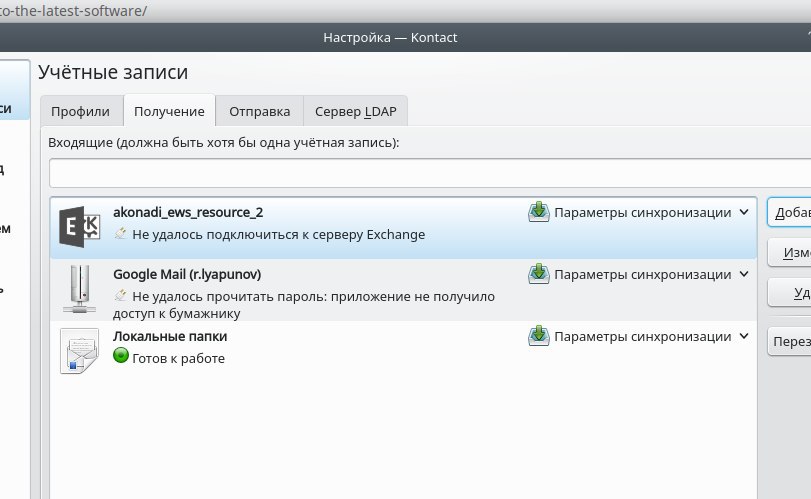
Task: Click the 'Не удалось подключиться к серверу Exchange' message
Action: (x=279, y=234)
